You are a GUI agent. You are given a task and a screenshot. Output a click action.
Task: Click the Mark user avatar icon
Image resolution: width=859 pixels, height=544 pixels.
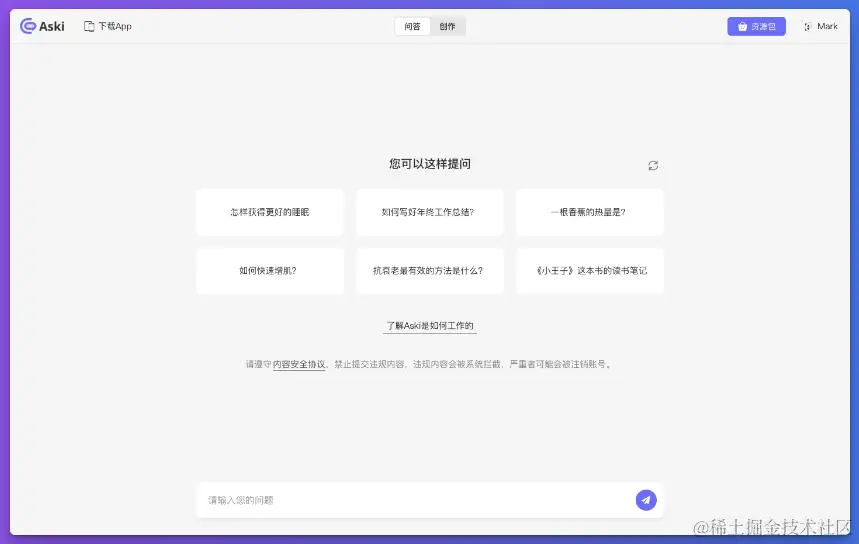807,26
